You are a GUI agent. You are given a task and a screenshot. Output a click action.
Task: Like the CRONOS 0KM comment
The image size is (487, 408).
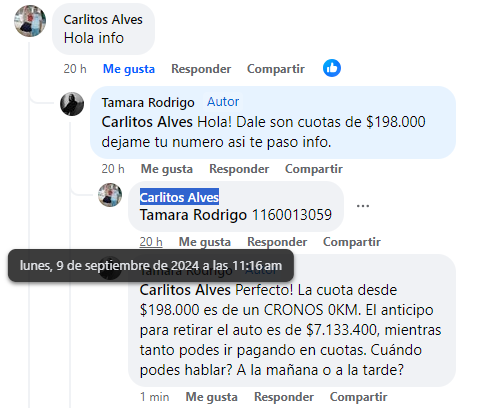coord(211,397)
